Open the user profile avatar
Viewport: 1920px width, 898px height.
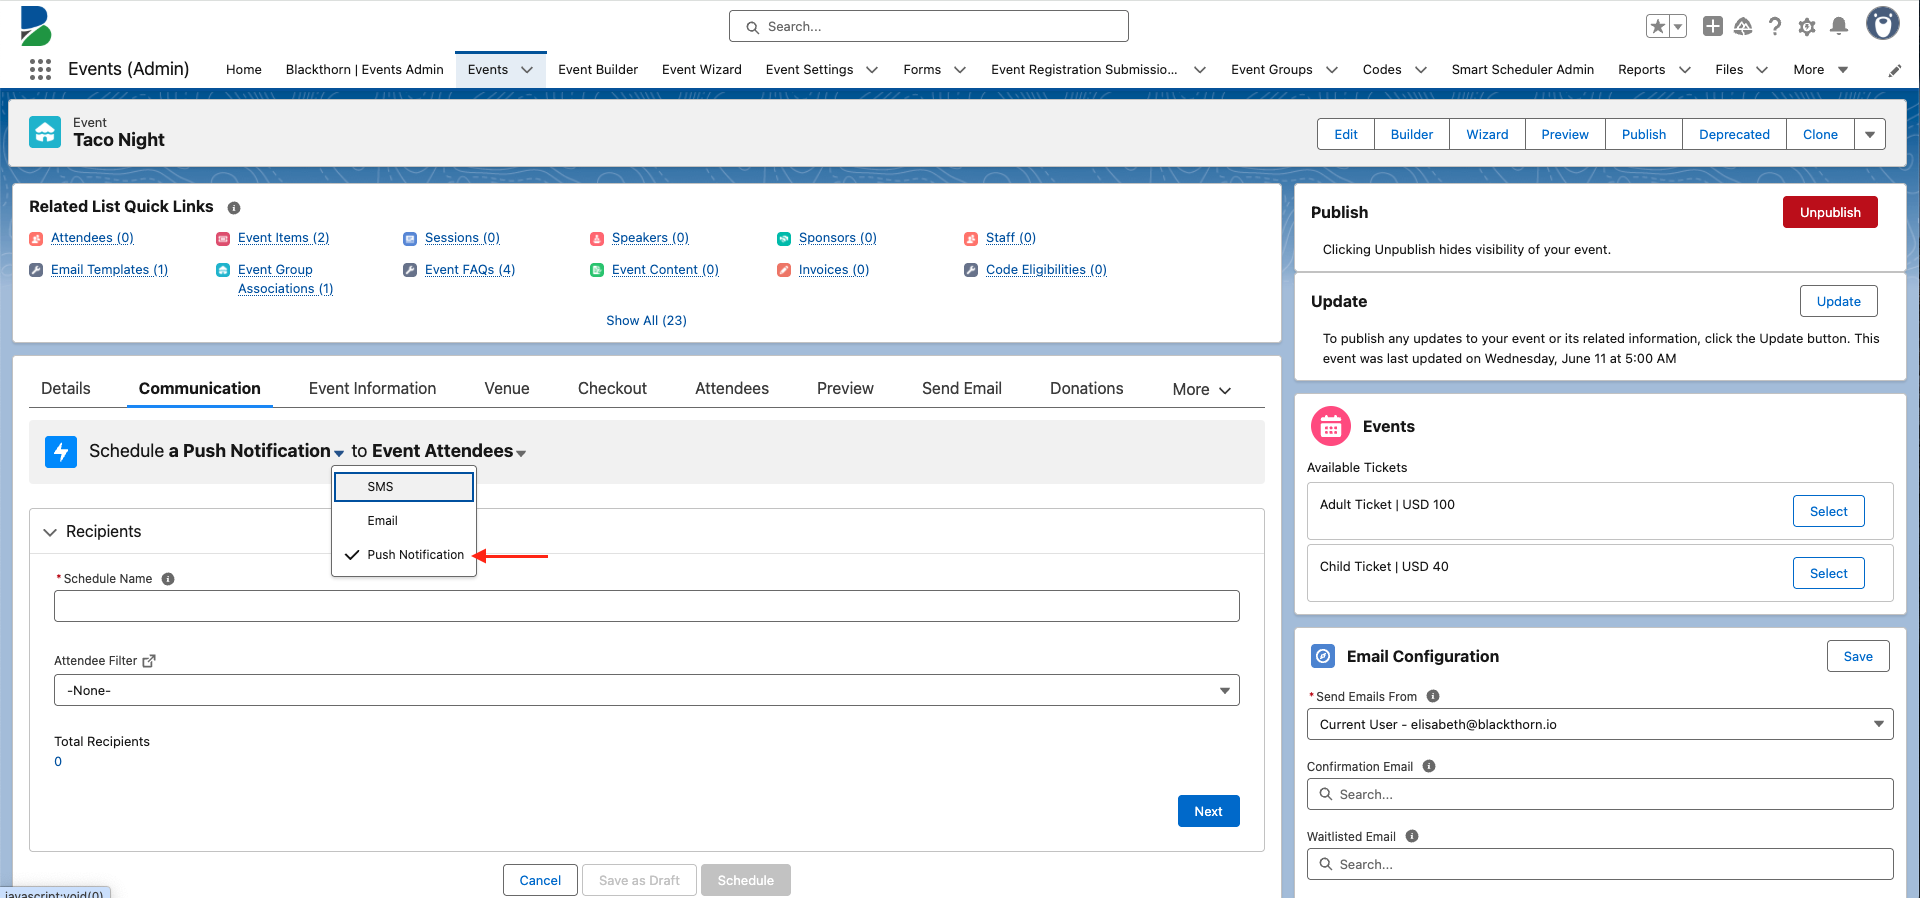coord(1883,24)
